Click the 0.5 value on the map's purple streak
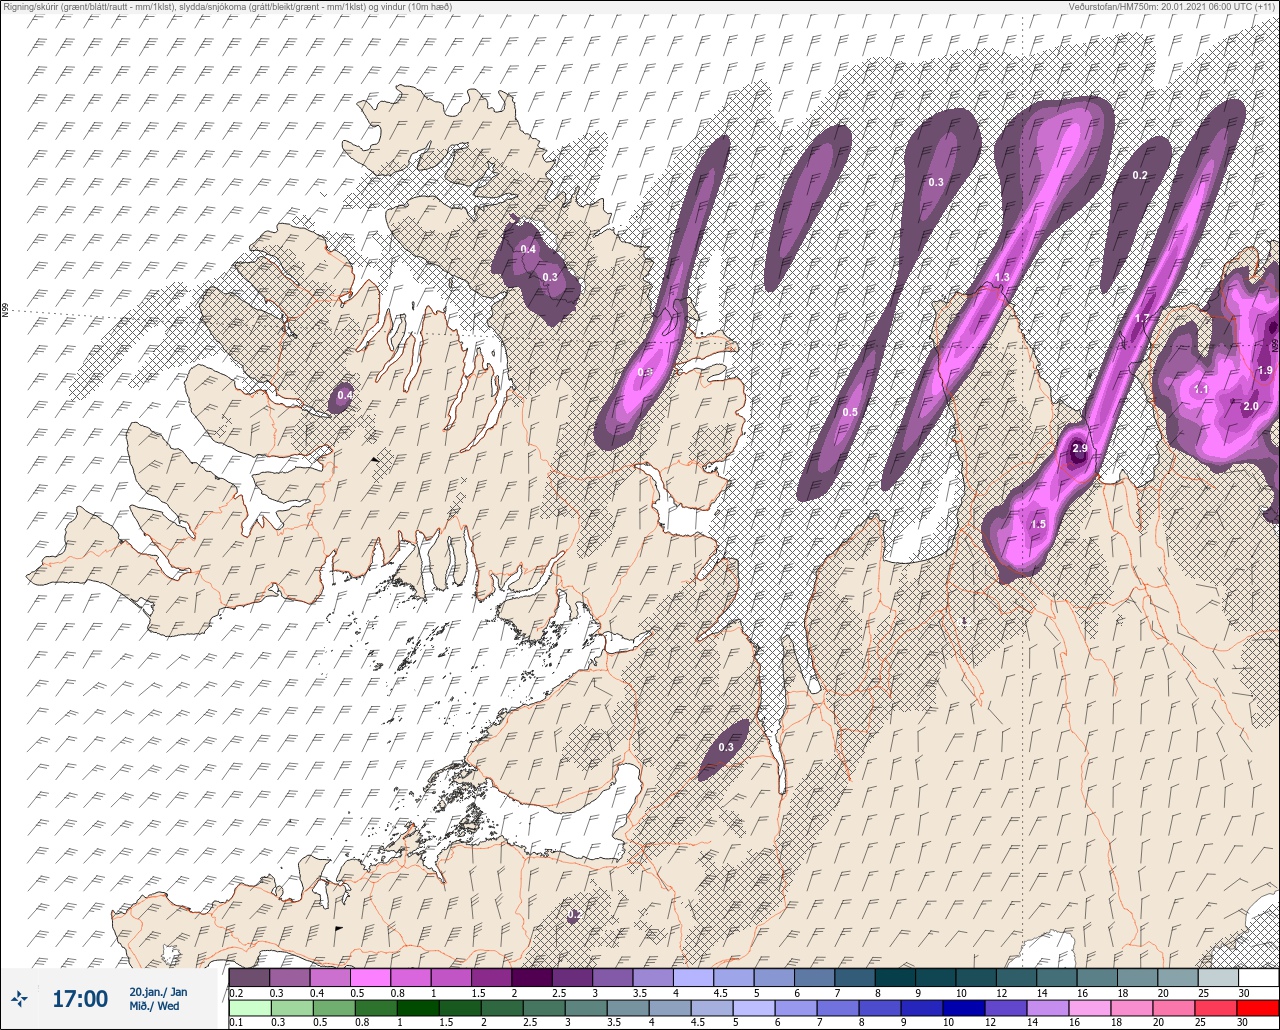Viewport: 1280px width, 1030px height. click(850, 413)
